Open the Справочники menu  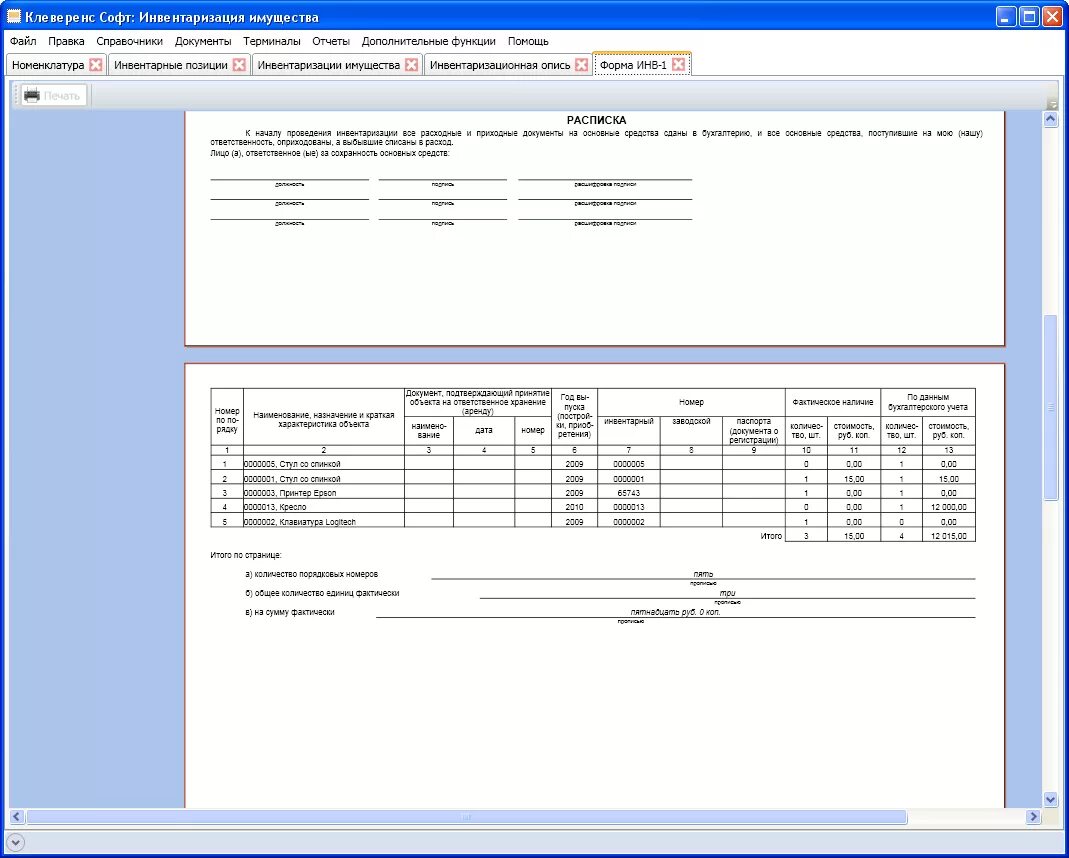tap(130, 41)
